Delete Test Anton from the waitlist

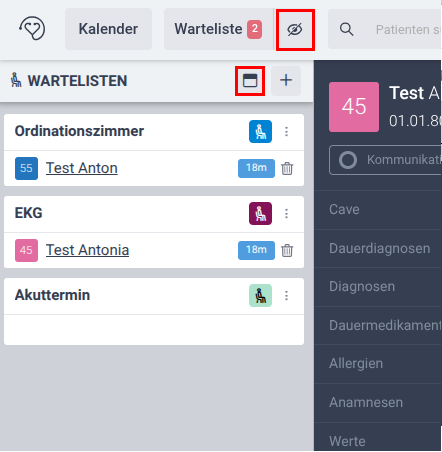pyautogui.click(x=287, y=168)
